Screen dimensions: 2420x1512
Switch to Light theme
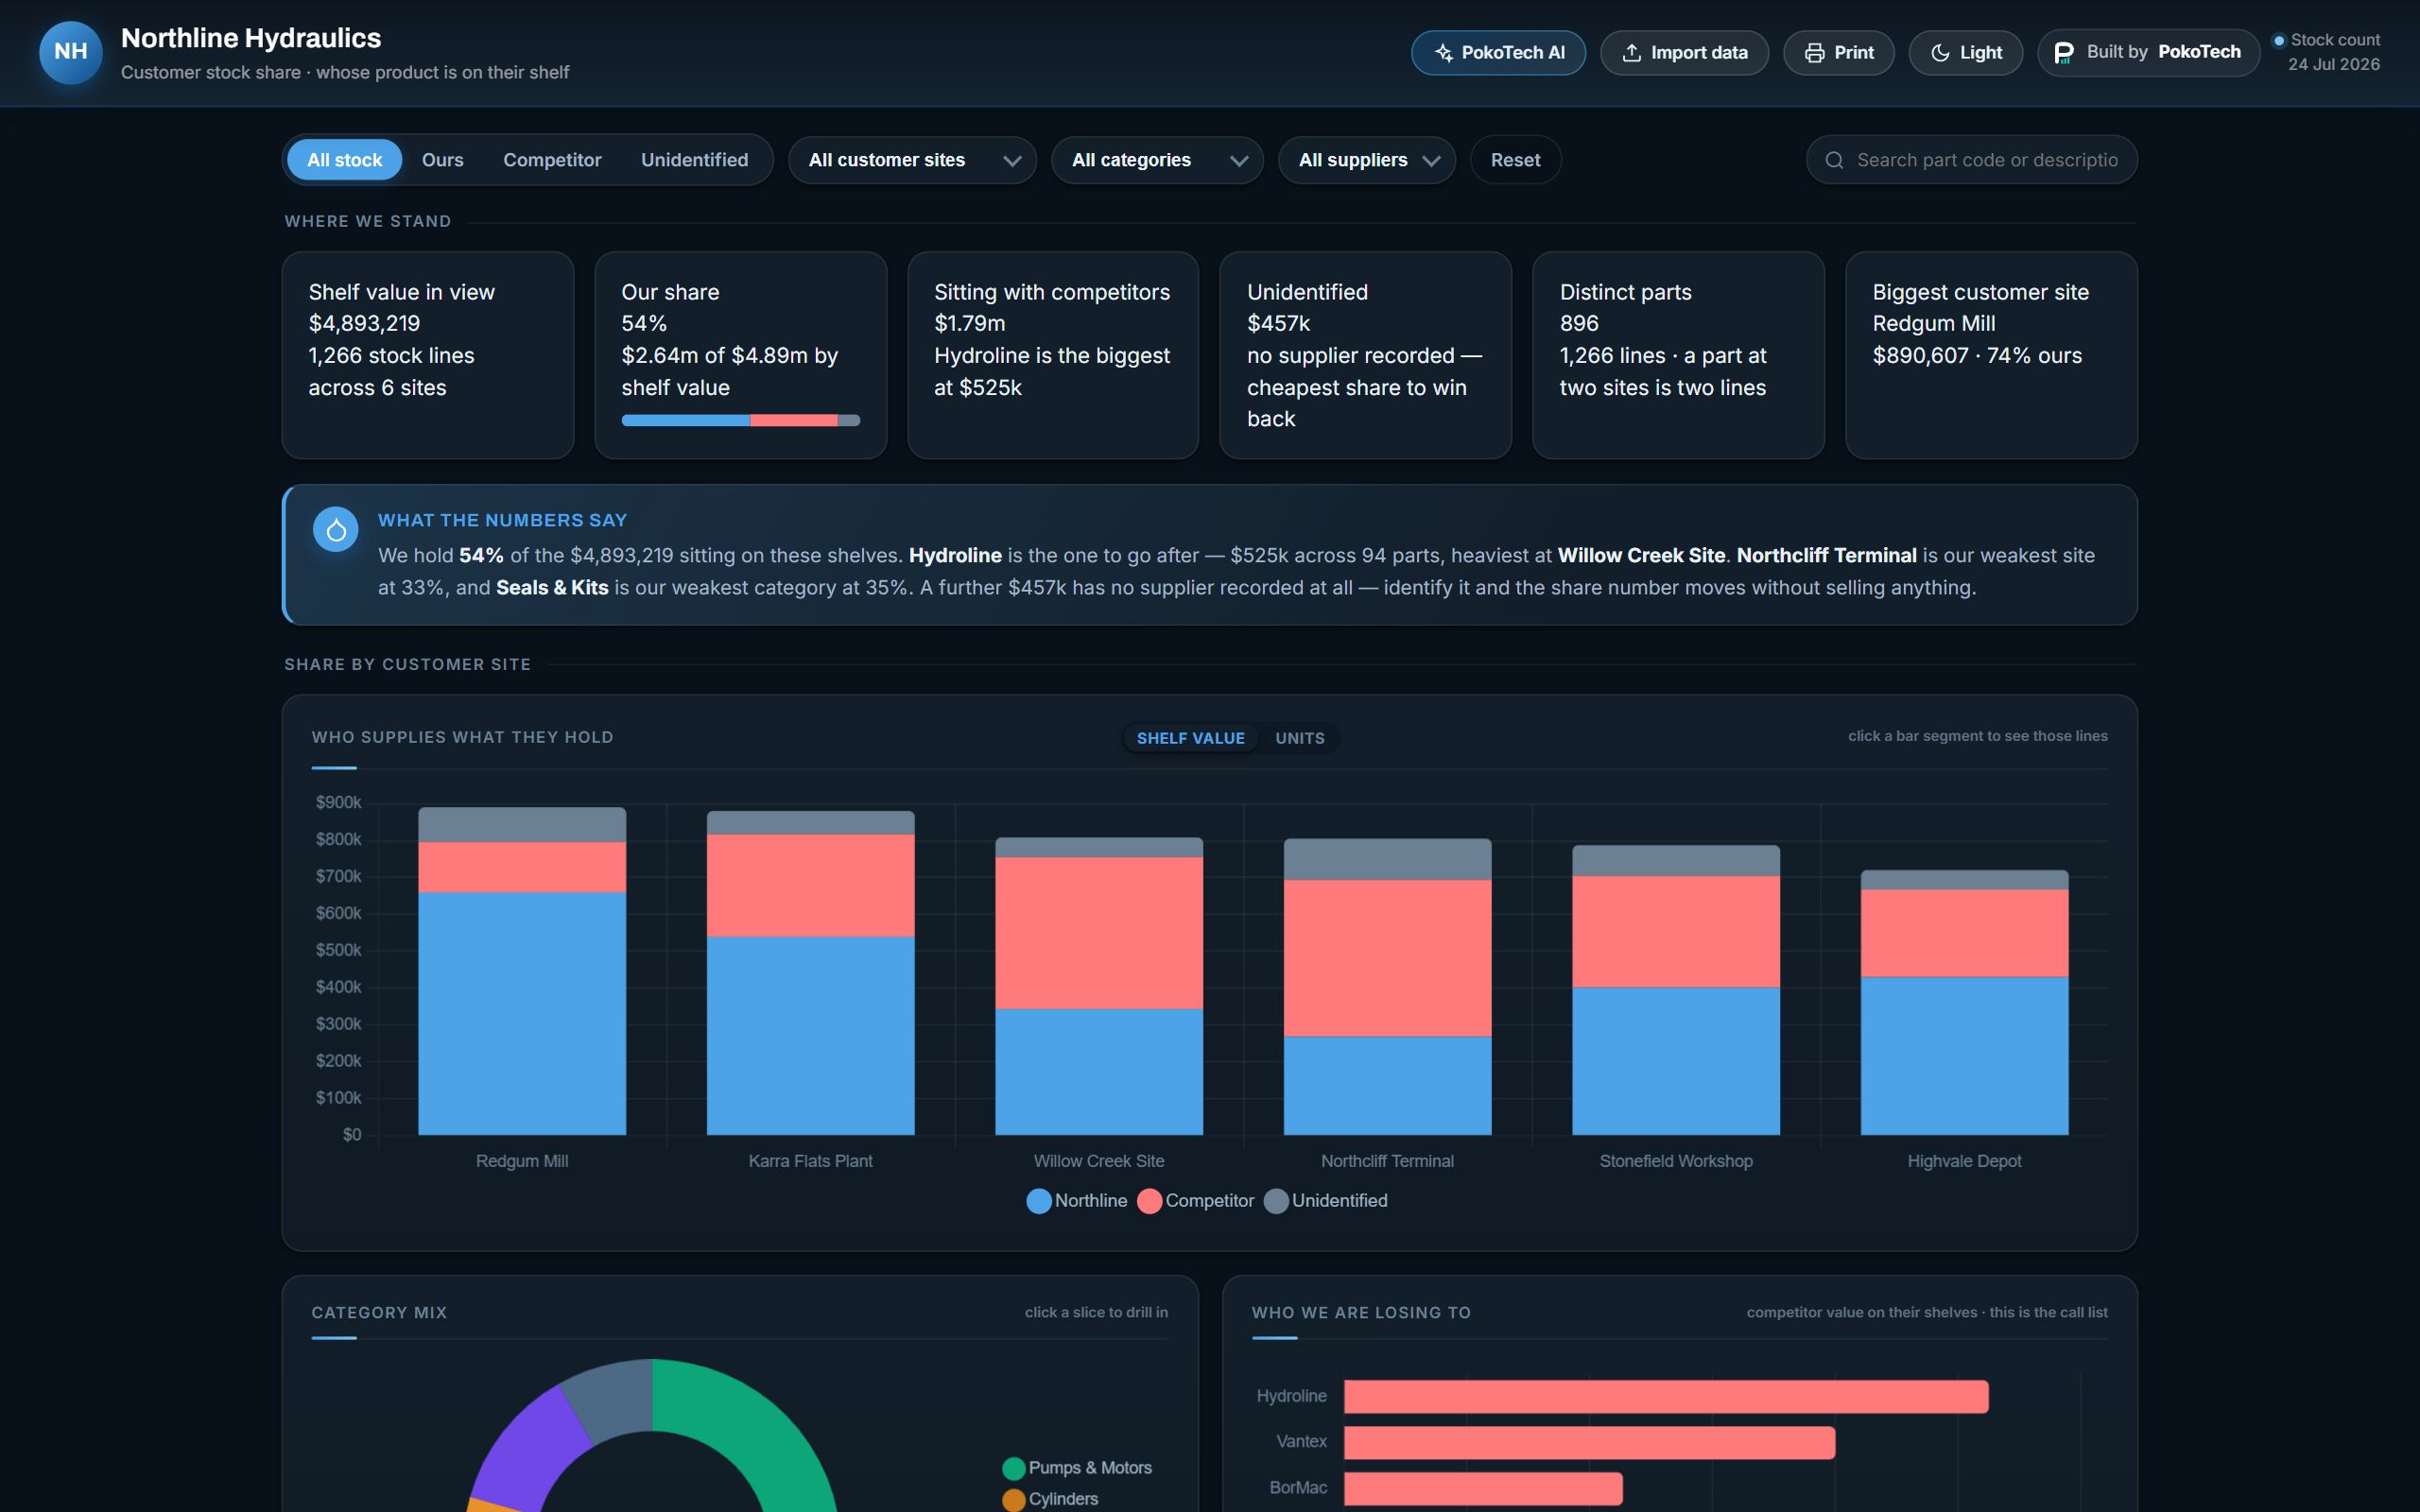pos(1965,53)
